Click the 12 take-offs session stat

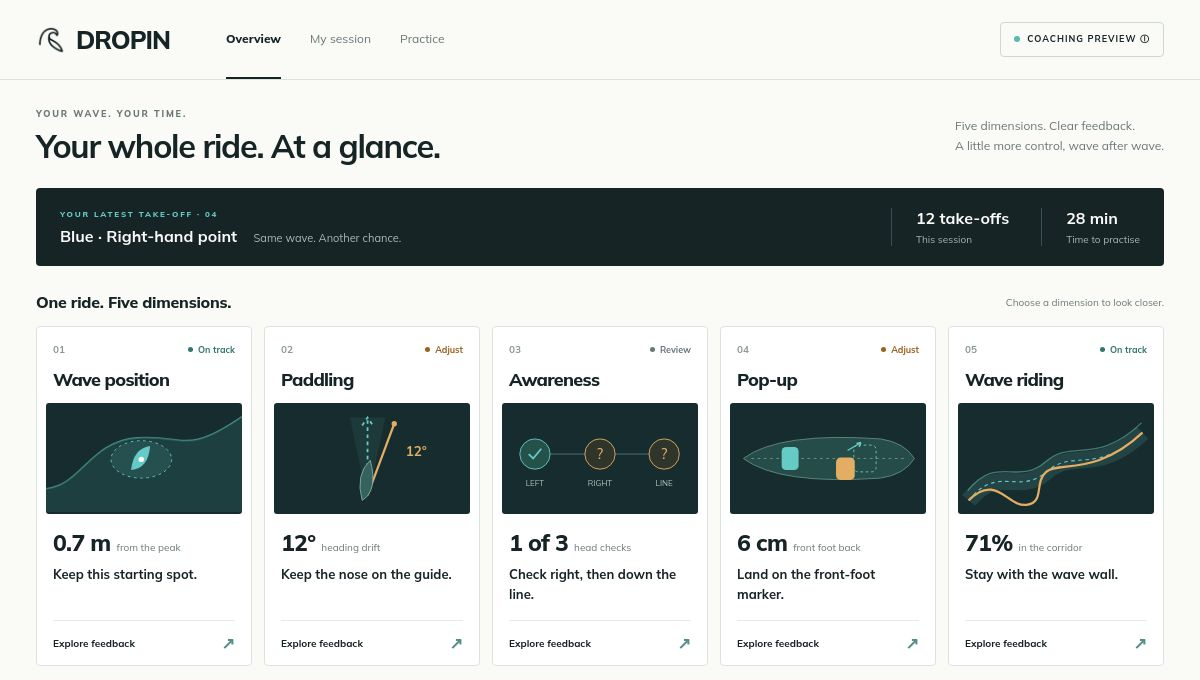tap(962, 227)
